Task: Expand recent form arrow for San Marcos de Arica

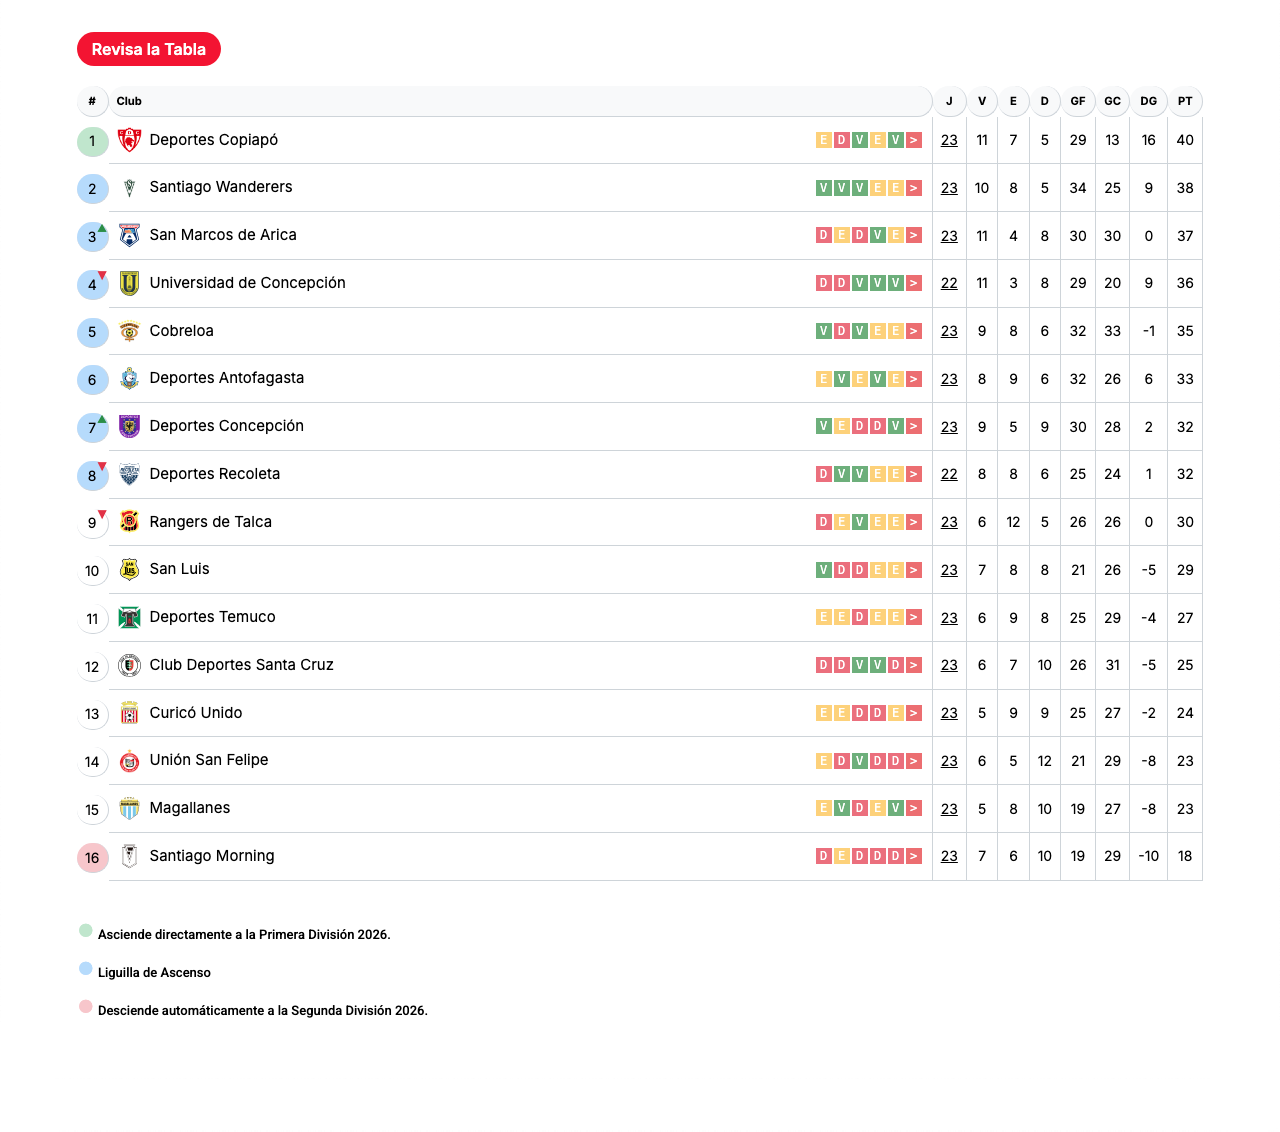Action: [914, 235]
